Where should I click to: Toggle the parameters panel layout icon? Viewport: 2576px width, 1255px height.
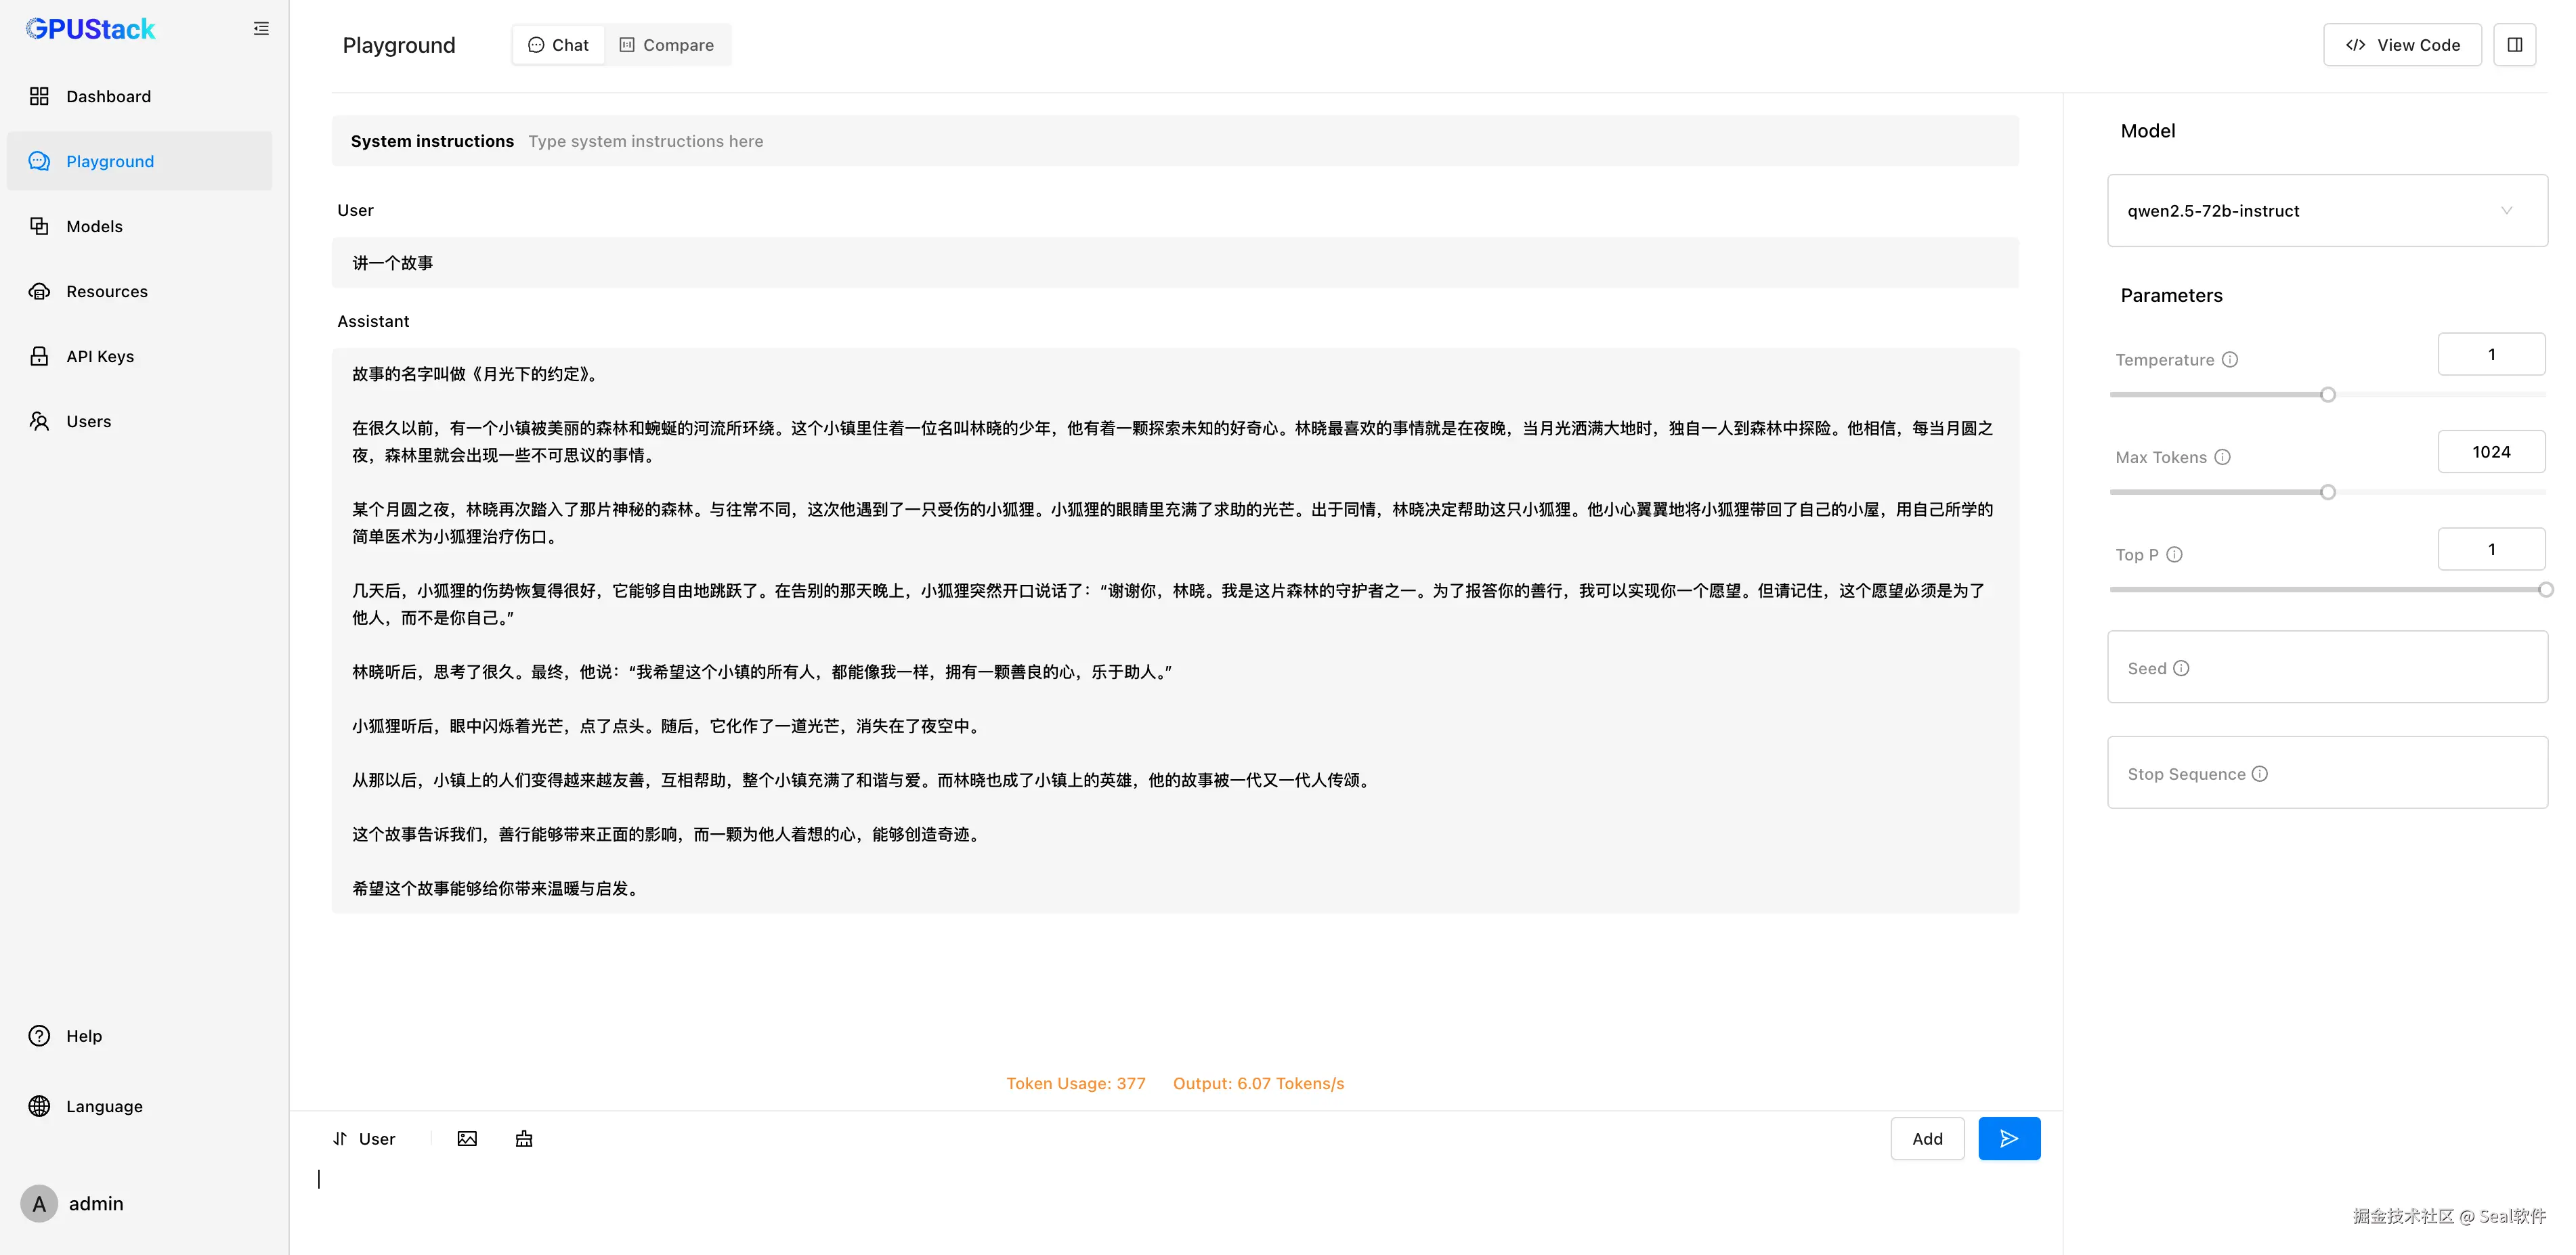(x=2514, y=45)
